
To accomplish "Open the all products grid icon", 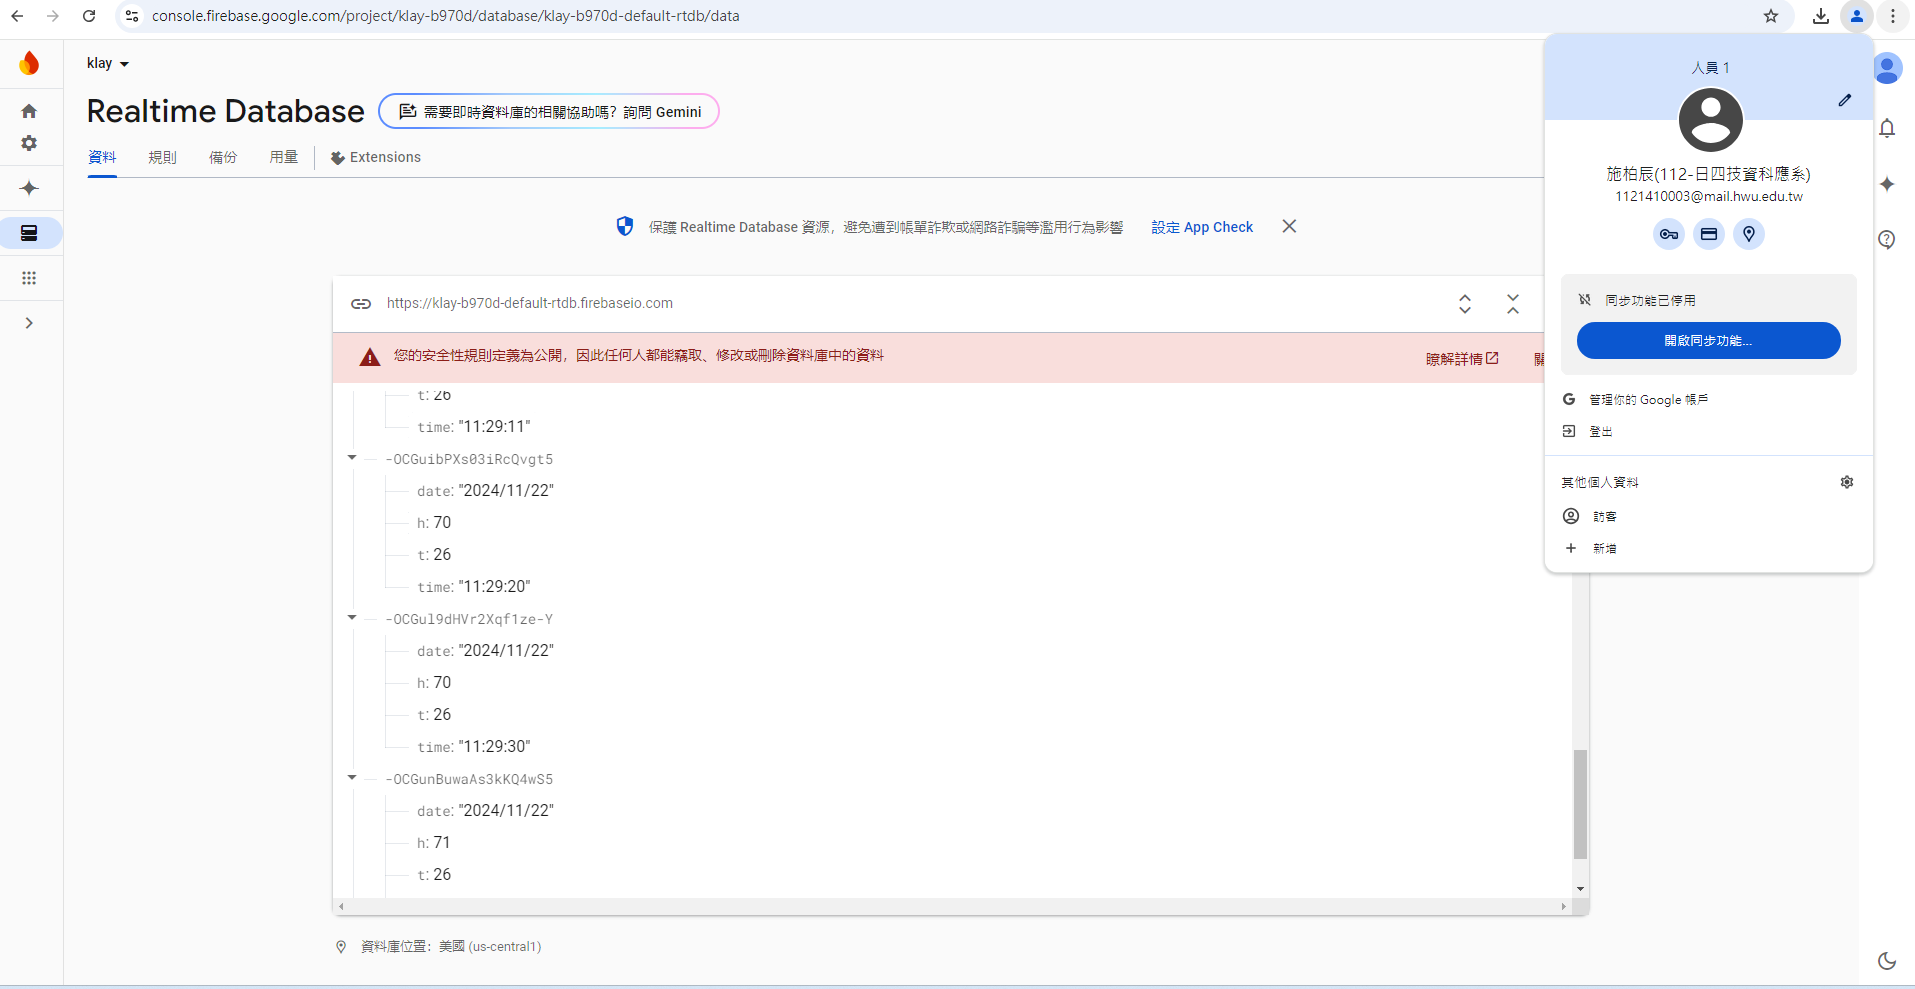I will pyautogui.click(x=29, y=278).
